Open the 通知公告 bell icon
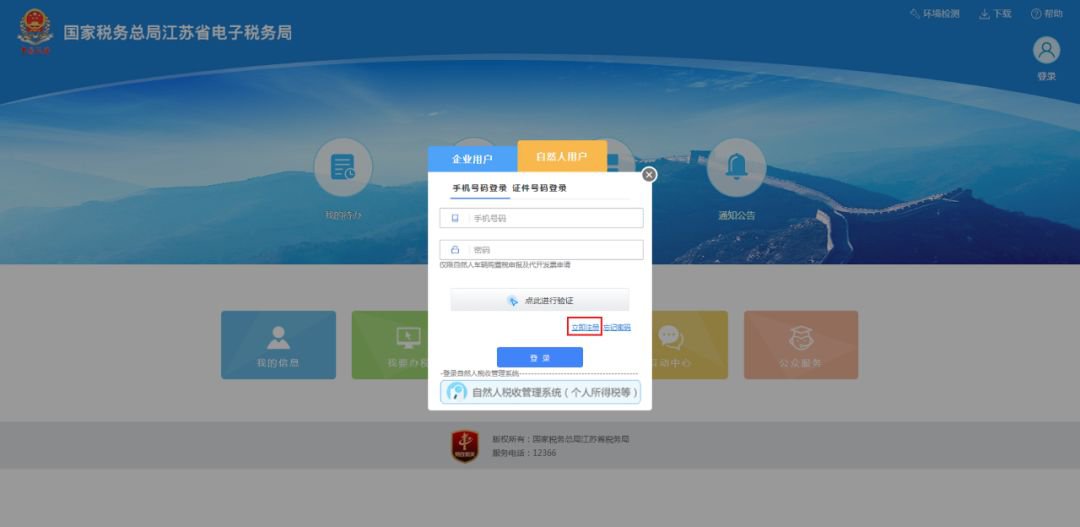This screenshot has height=527, width=1080. [x=736, y=167]
